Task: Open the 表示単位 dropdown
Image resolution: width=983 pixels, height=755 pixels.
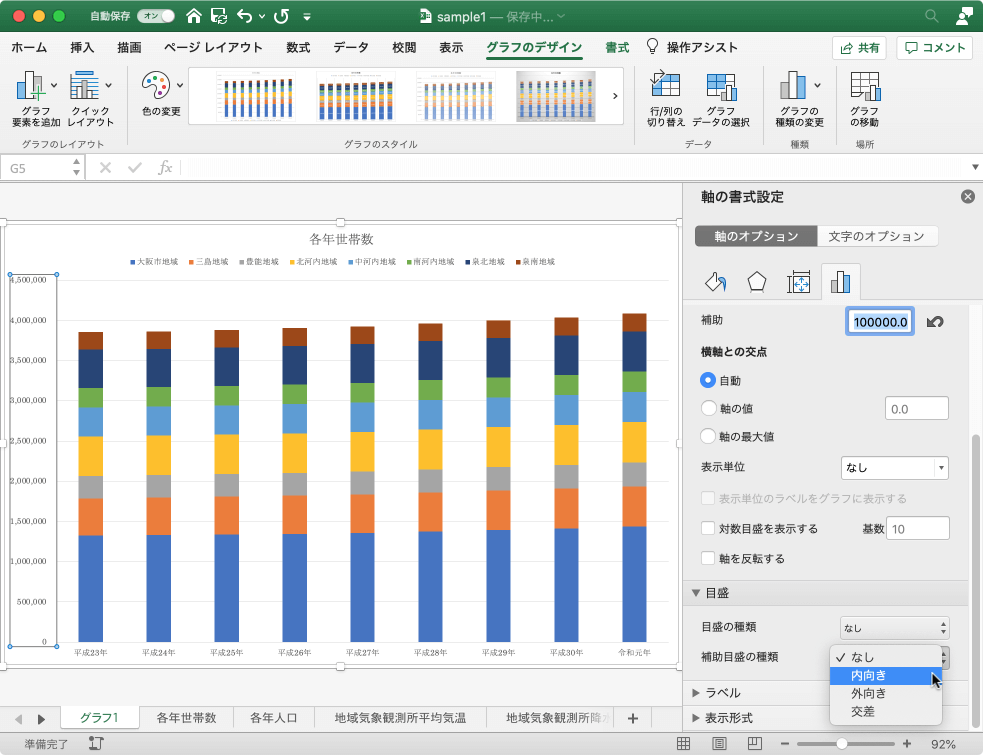Action: pos(894,467)
